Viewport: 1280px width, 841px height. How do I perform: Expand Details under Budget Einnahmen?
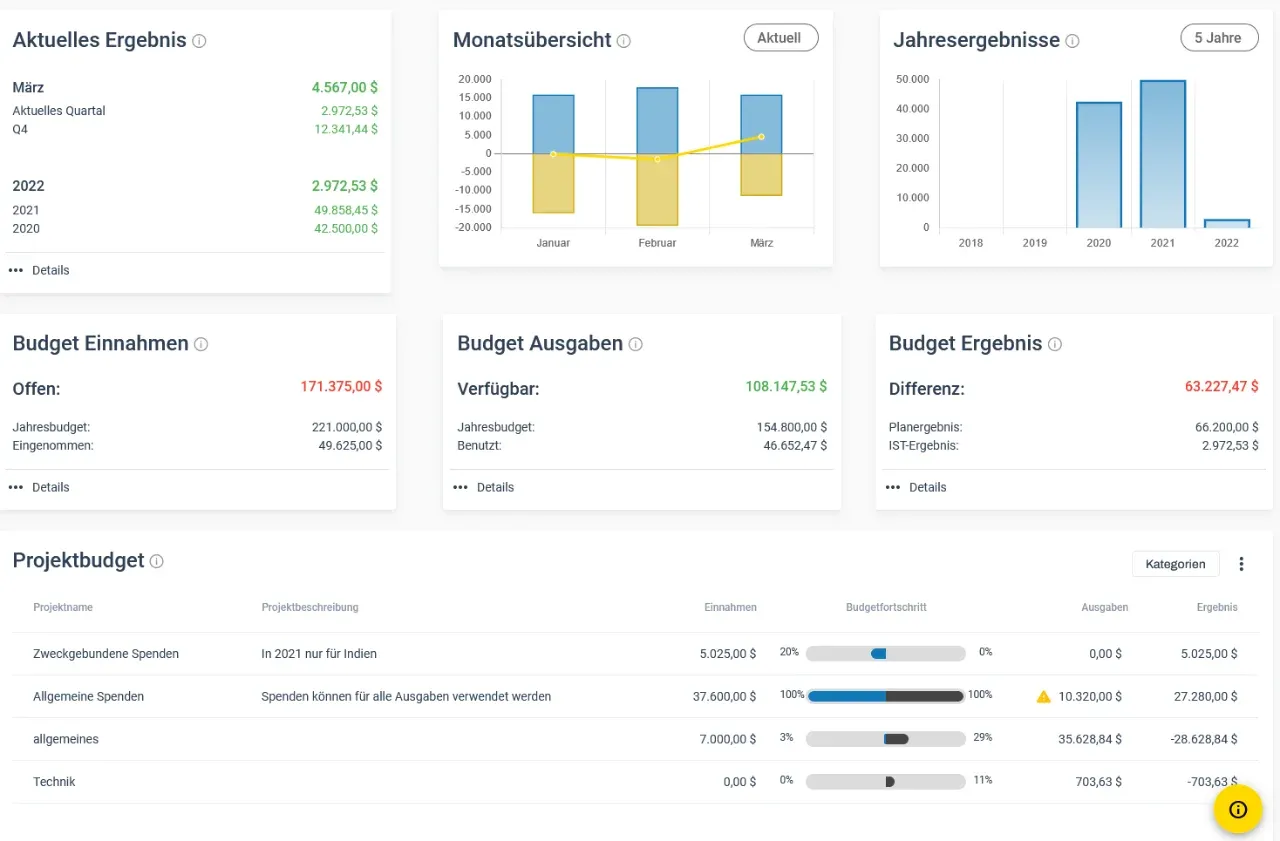pyautogui.click(x=40, y=487)
